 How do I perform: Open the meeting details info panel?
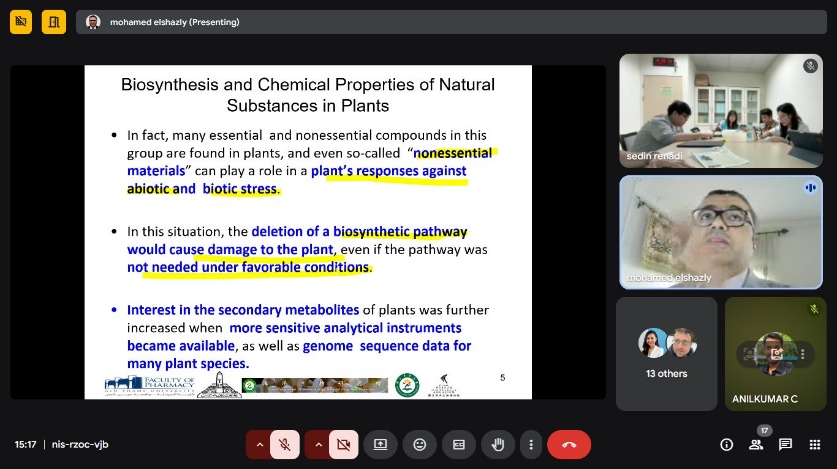tap(727, 444)
